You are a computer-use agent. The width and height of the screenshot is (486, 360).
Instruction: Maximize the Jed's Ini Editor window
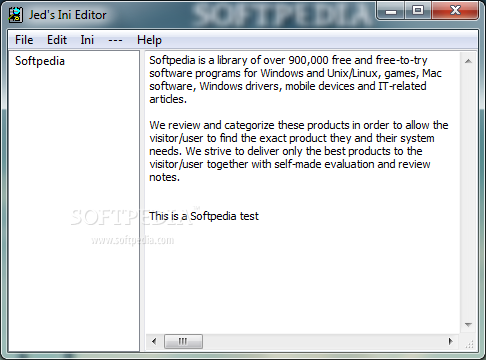(418, 11)
